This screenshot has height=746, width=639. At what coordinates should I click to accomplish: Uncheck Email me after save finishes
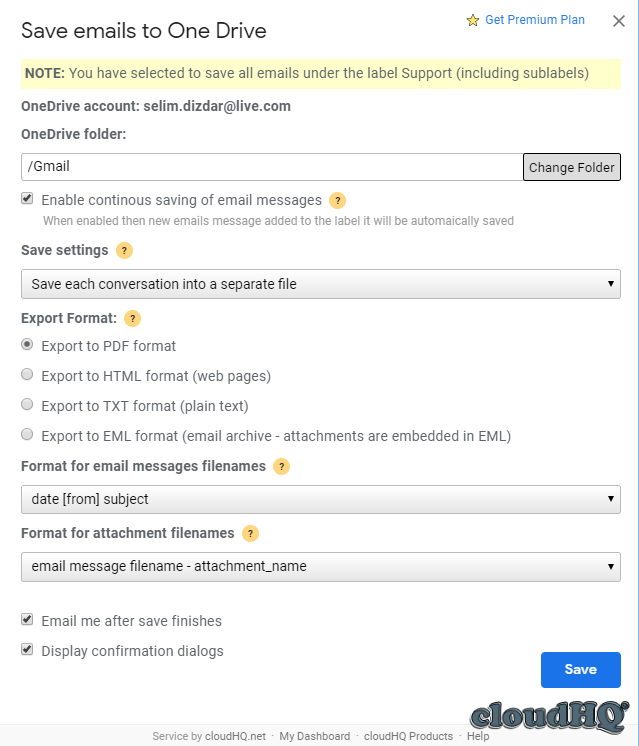(27, 620)
